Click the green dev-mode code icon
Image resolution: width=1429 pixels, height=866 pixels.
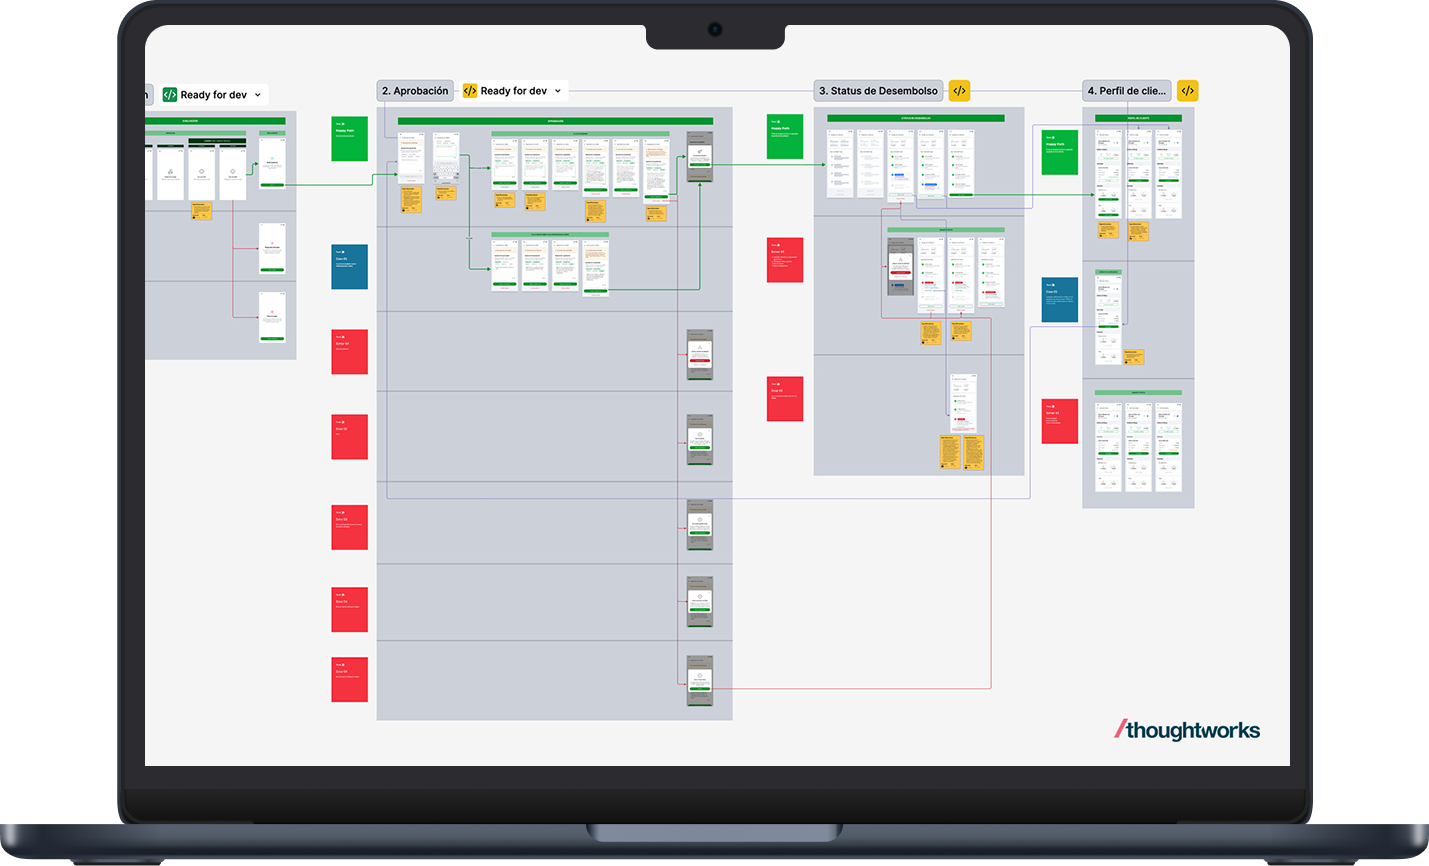[x=170, y=95]
